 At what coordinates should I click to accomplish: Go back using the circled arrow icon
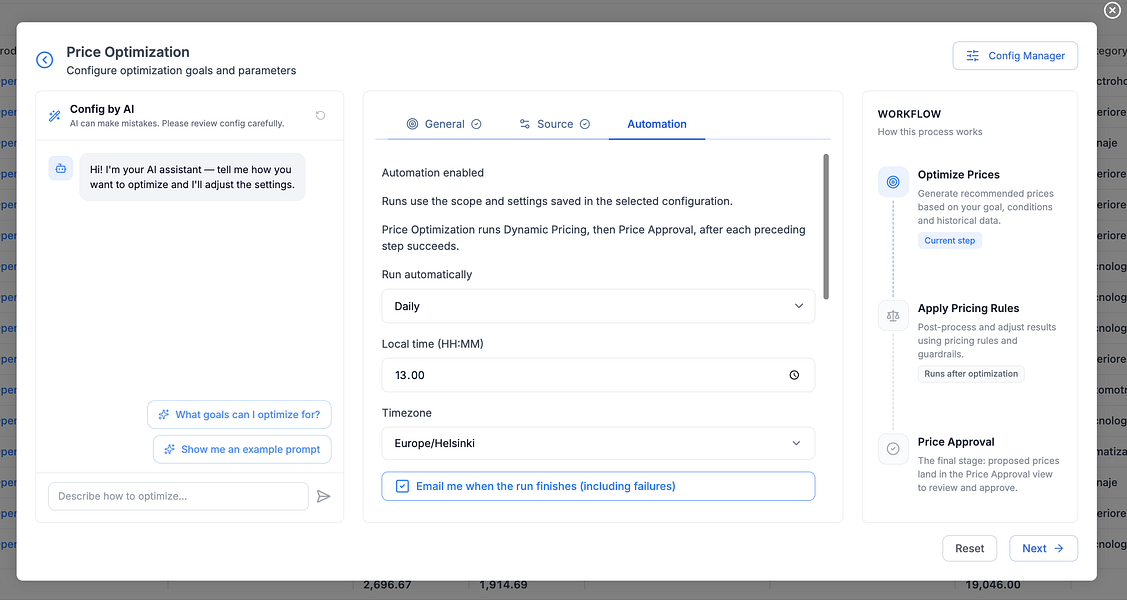[x=45, y=60]
